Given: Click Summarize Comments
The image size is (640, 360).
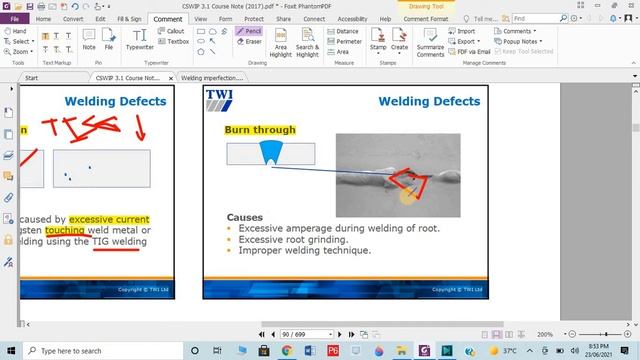Looking at the screenshot, I should (x=430, y=42).
